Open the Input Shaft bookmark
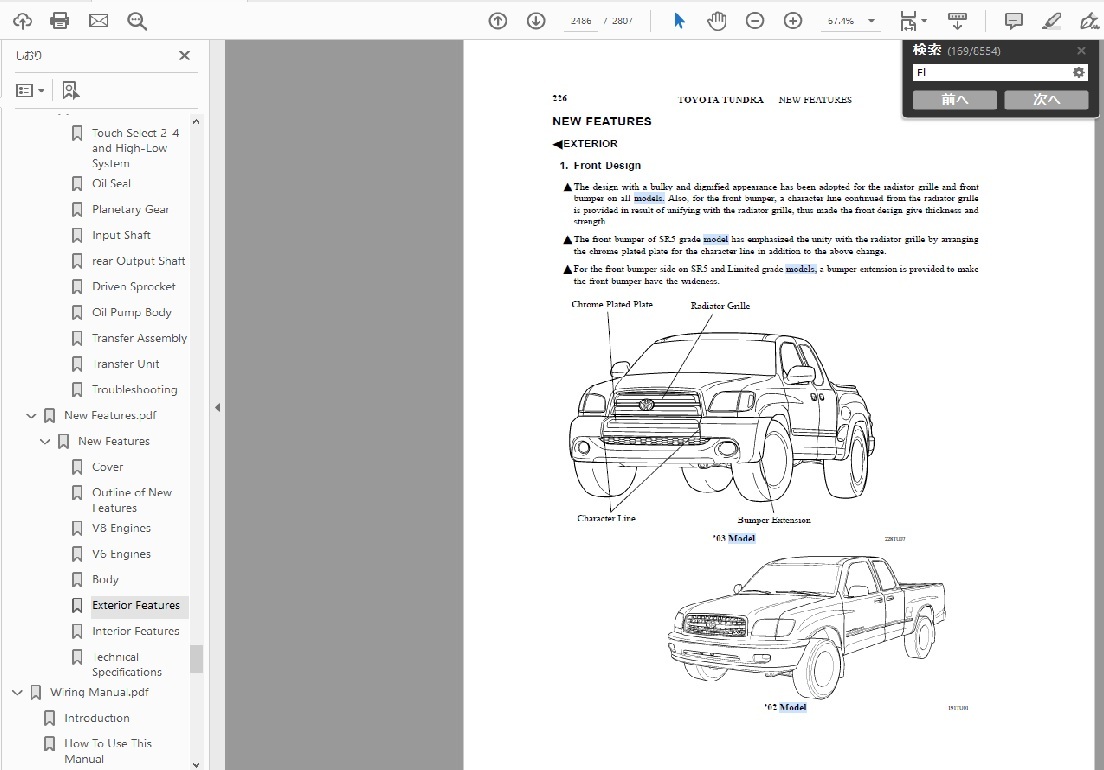The height and width of the screenshot is (770, 1104). pos(121,235)
